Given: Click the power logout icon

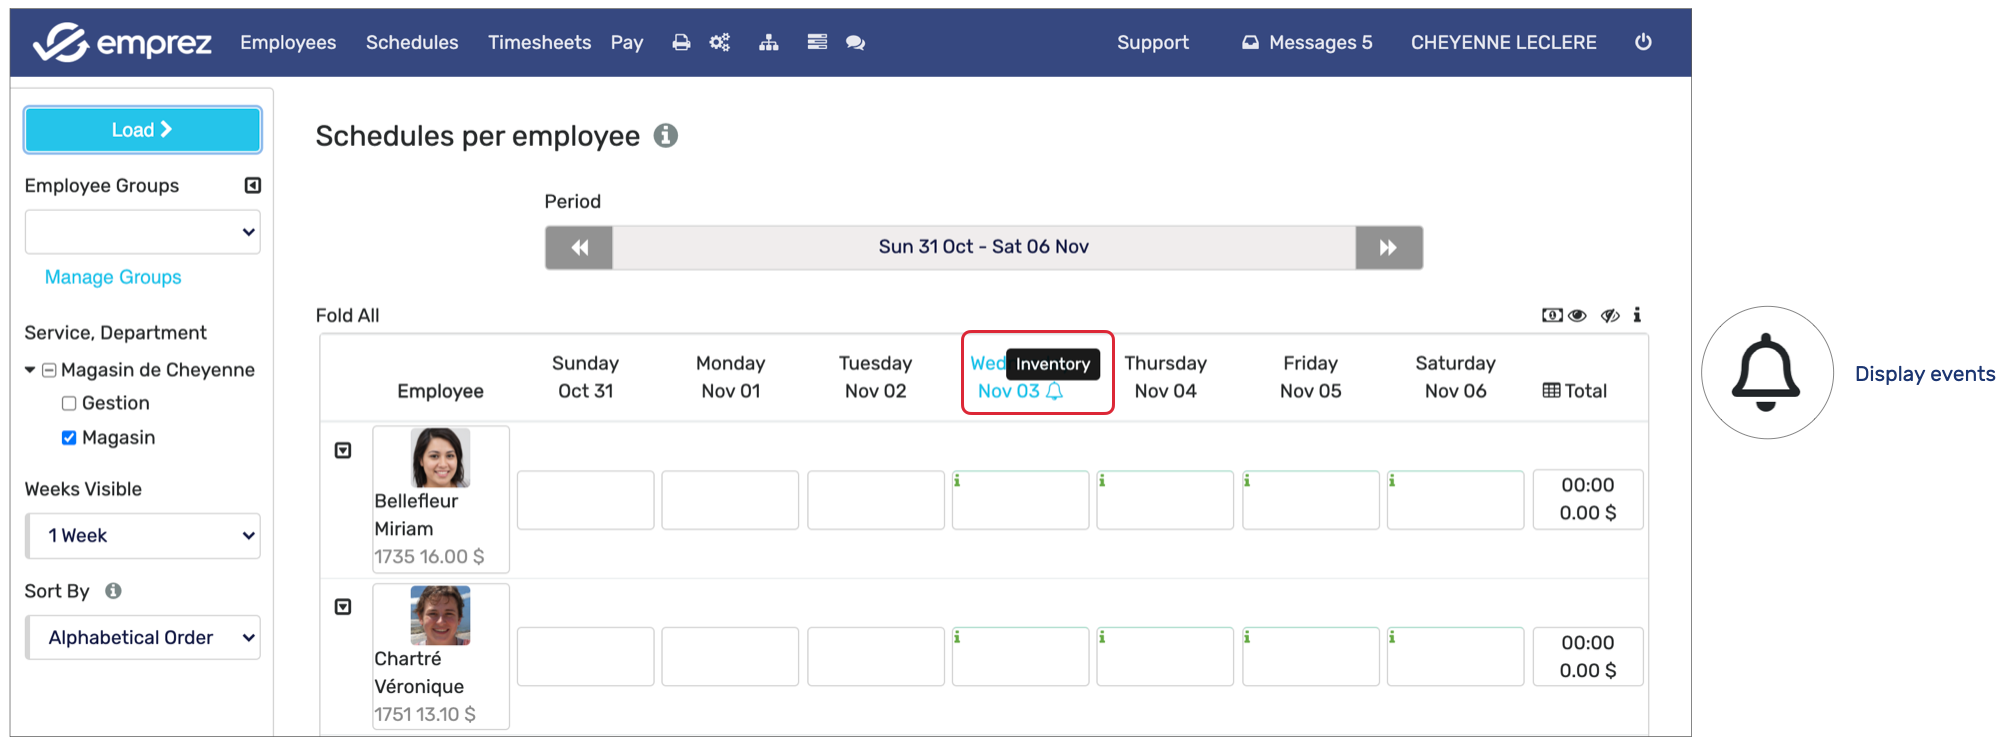Looking at the screenshot, I should tap(1643, 42).
